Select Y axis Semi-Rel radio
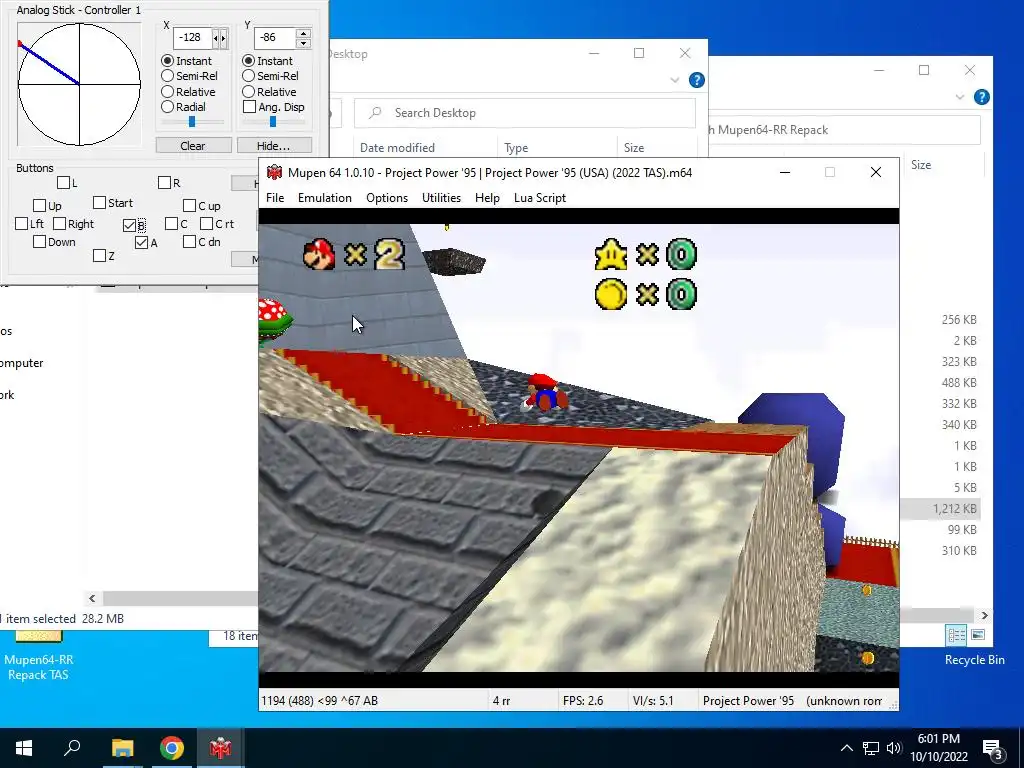Screen dimensions: 1024x768 coord(249,76)
